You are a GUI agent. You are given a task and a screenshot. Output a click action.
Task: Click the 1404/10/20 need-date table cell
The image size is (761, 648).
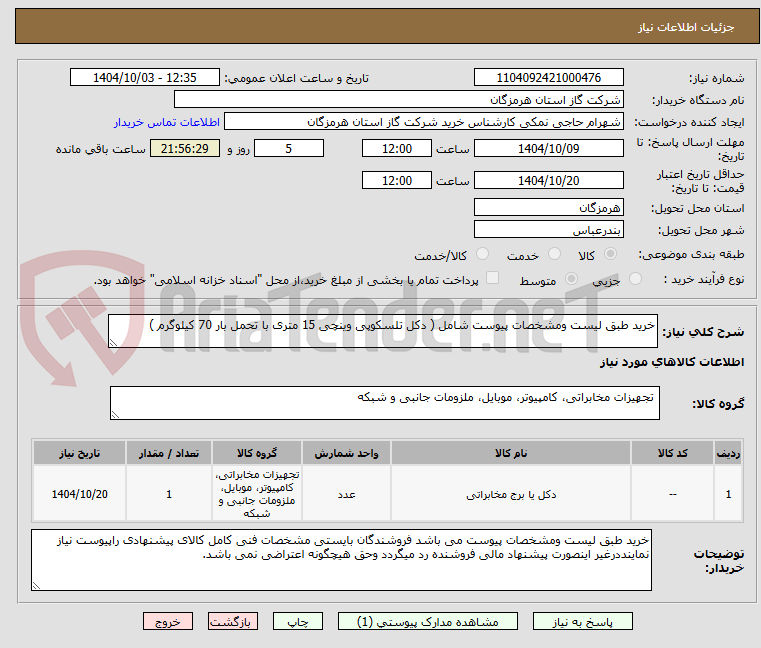[80, 494]
